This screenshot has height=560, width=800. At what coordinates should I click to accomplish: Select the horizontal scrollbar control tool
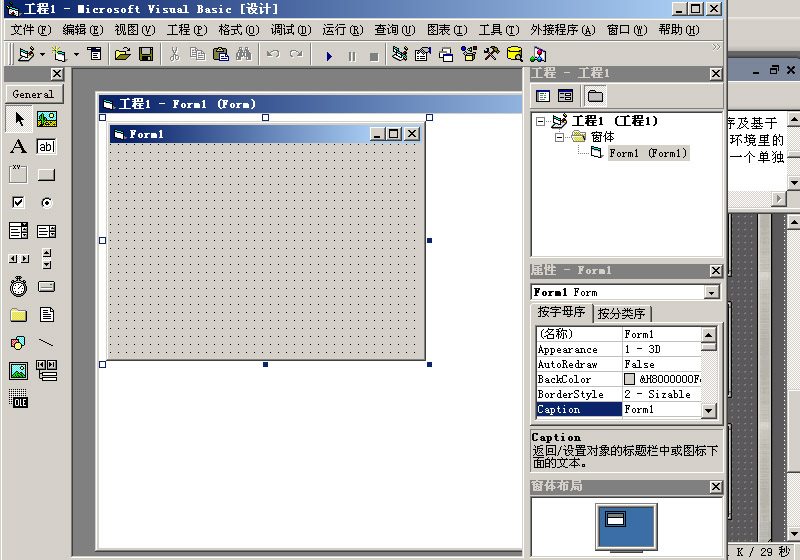[19, 259]
